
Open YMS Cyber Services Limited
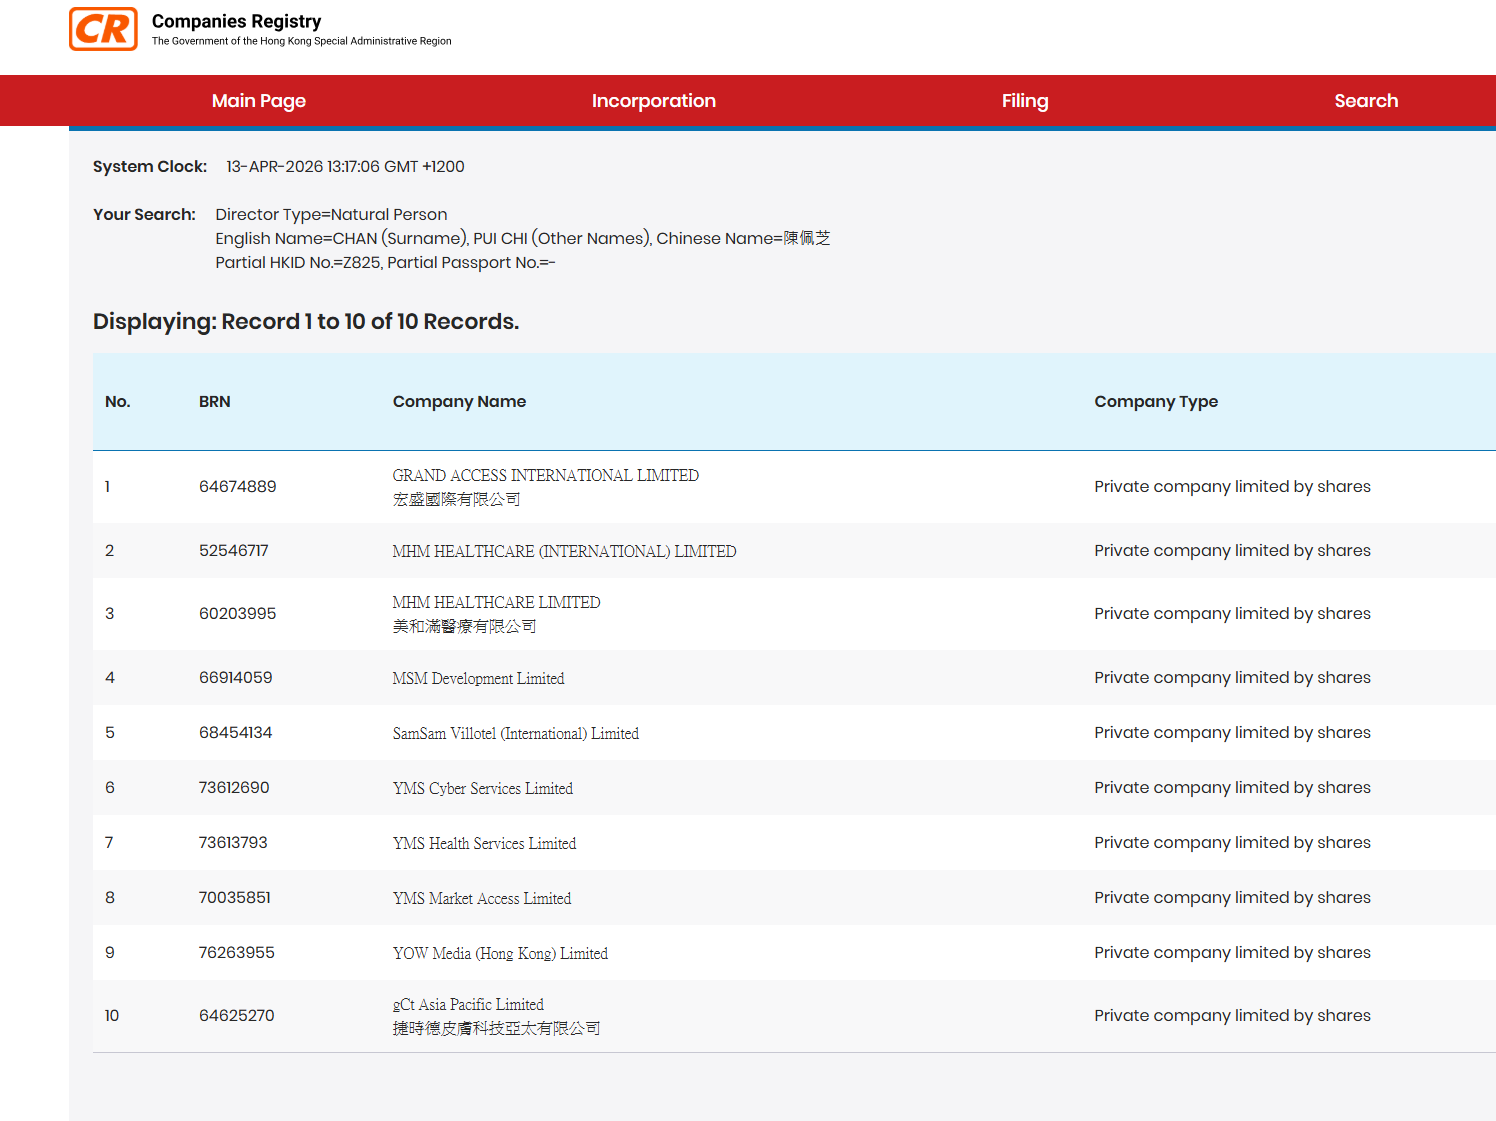pyautogui.click(x=482, y=788)
